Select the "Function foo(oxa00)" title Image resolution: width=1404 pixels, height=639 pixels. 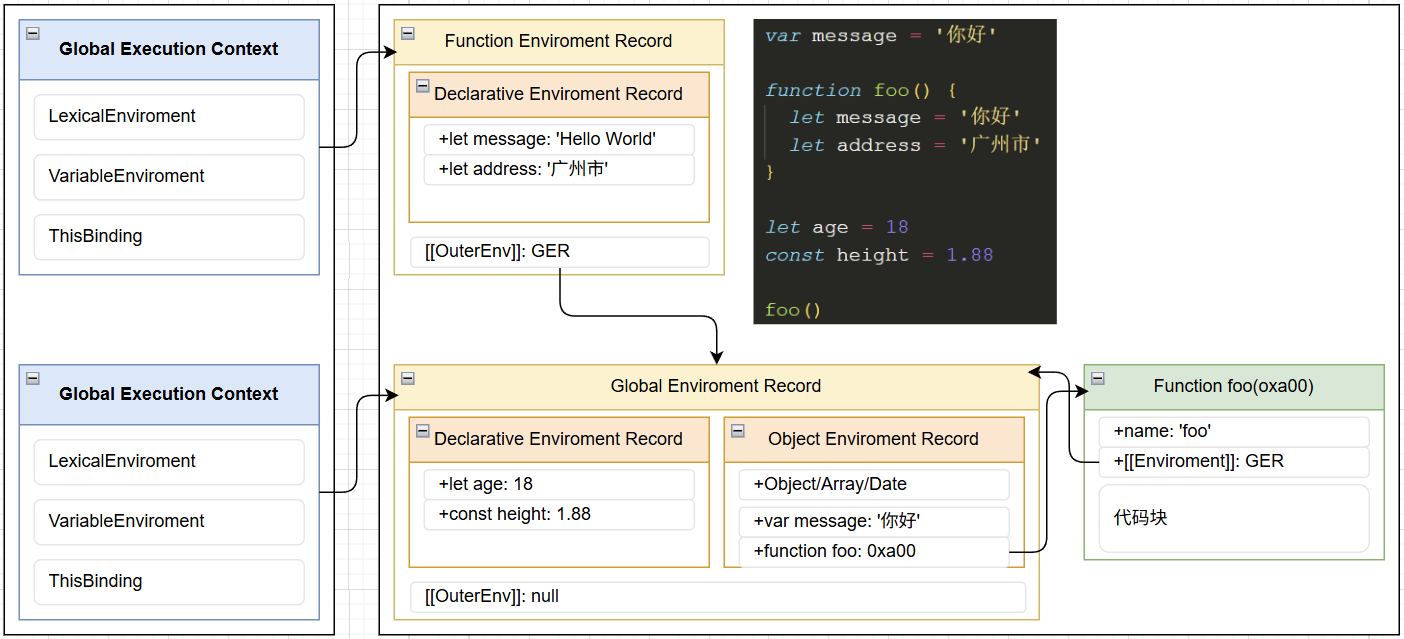(1234, 386)
